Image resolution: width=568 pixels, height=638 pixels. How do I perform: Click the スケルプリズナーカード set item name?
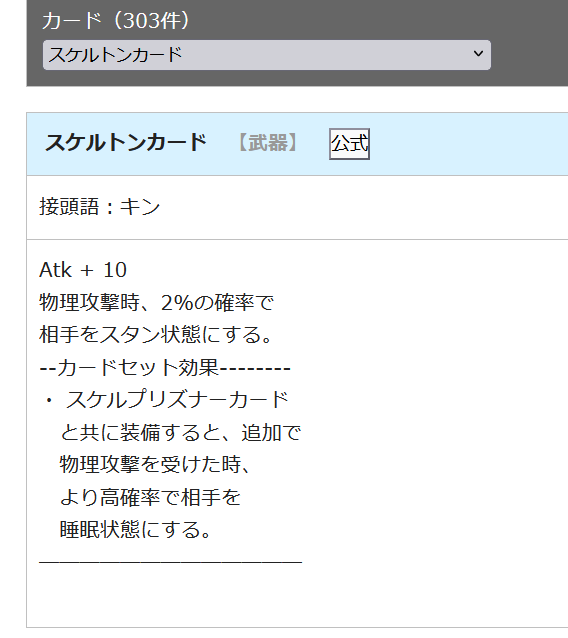click(x=177, y=400)
